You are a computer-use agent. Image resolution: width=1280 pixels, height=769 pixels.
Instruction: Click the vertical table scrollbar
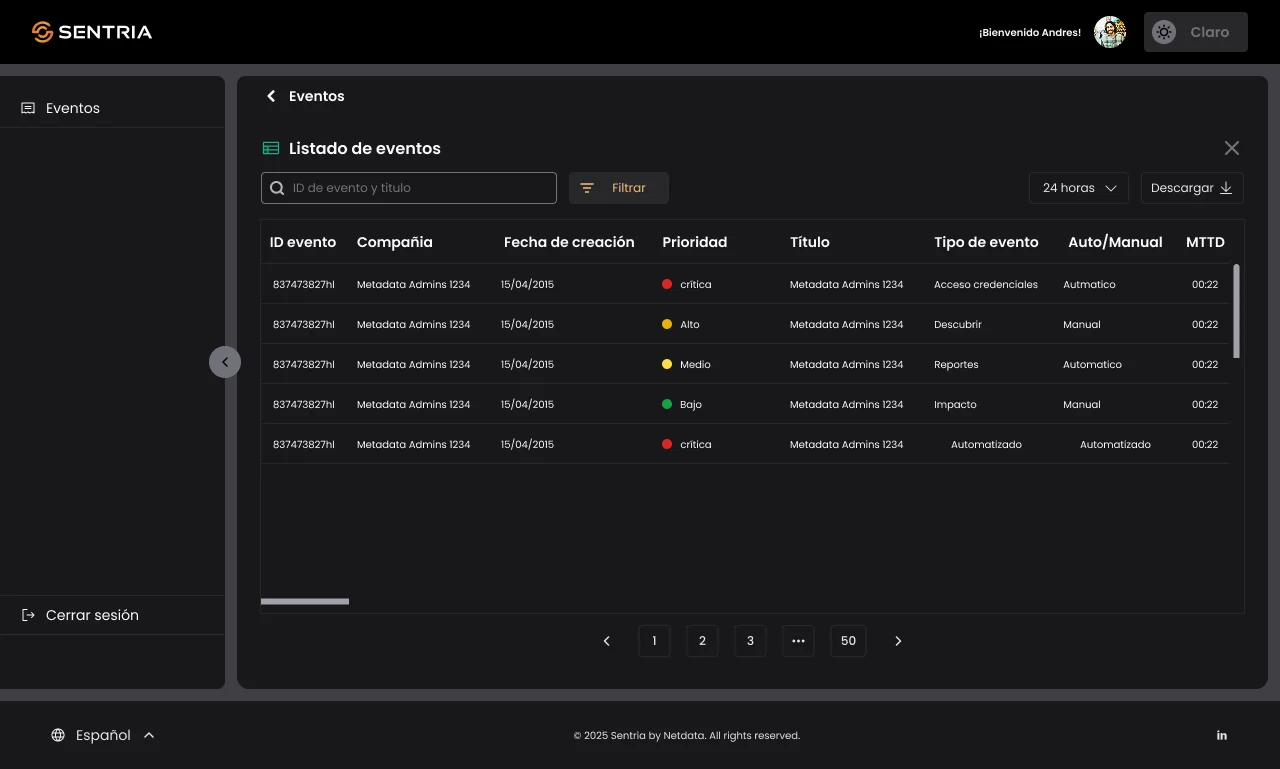coord(1237,311)
